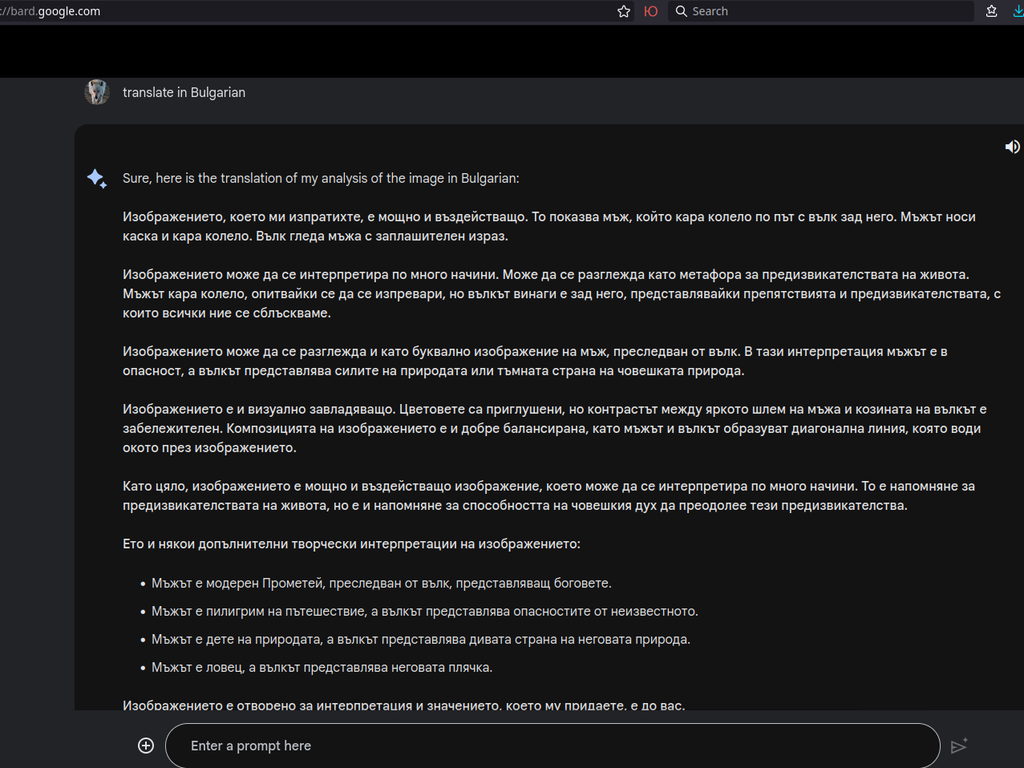Open the browser downloads icon
This screenshot has width=1024, height=768.
[1018, 11]
